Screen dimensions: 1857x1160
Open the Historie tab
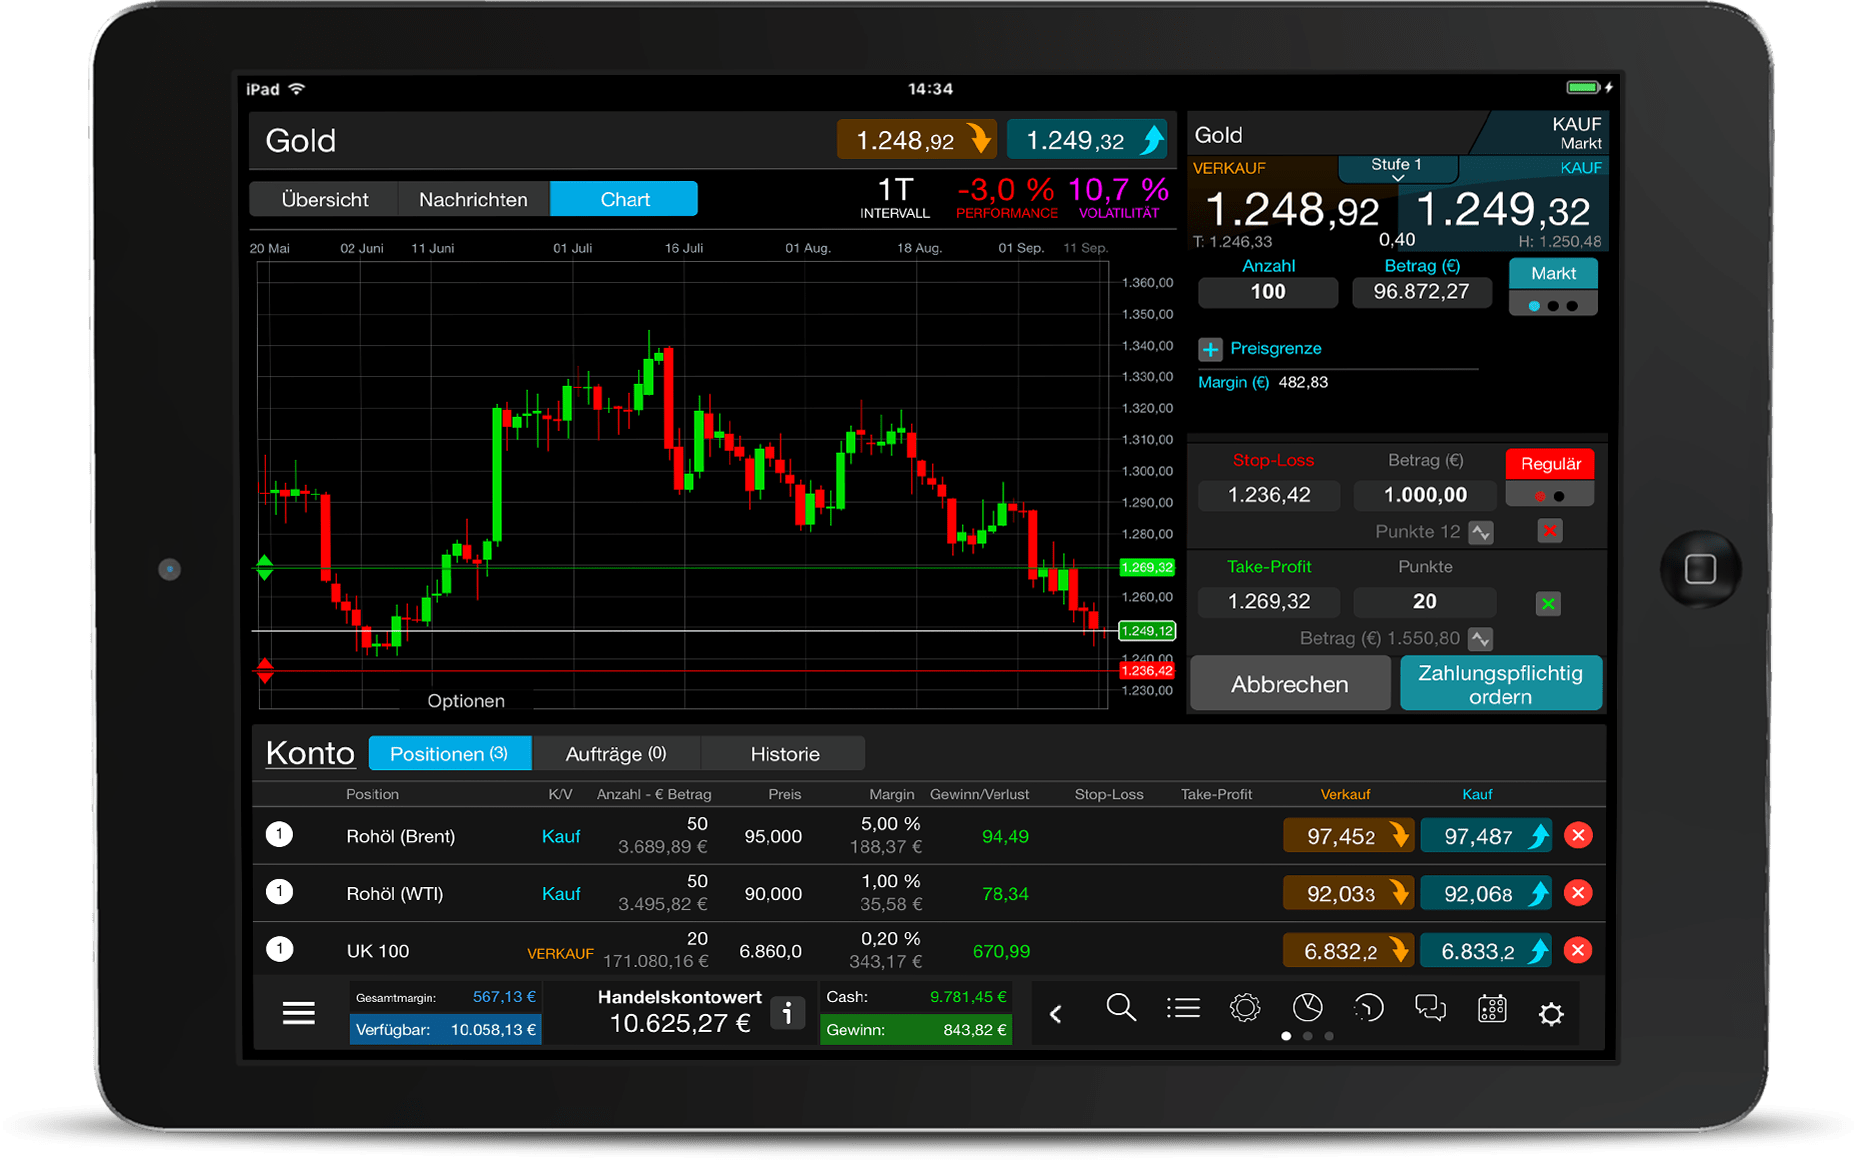(784, 754)
